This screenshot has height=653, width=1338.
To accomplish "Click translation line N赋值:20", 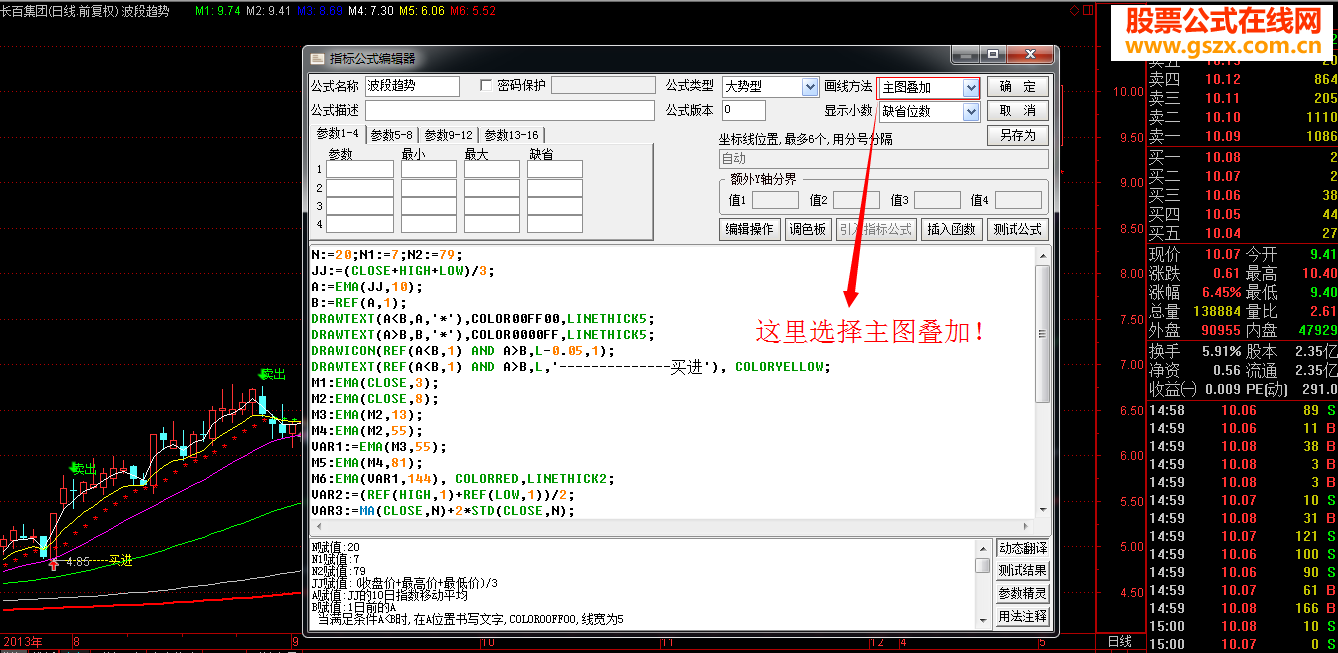I will tap(338, 547).
